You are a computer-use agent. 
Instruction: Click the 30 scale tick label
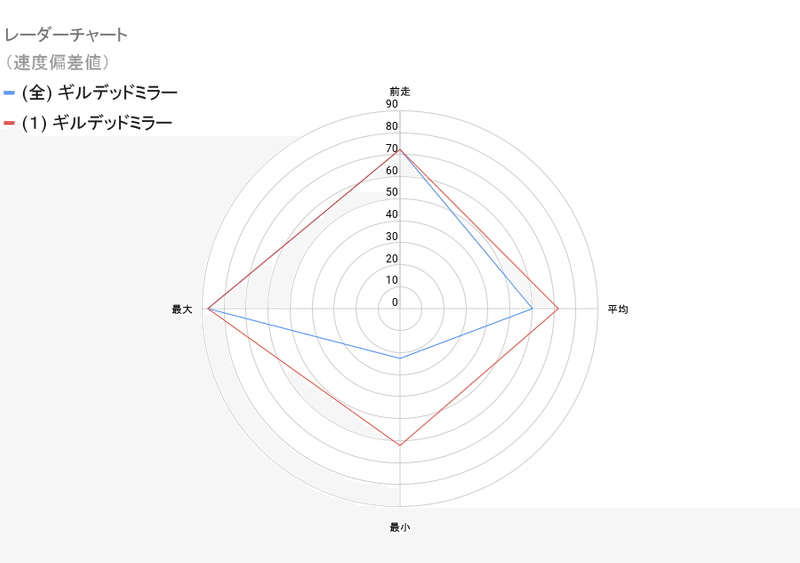pos(392,236)
